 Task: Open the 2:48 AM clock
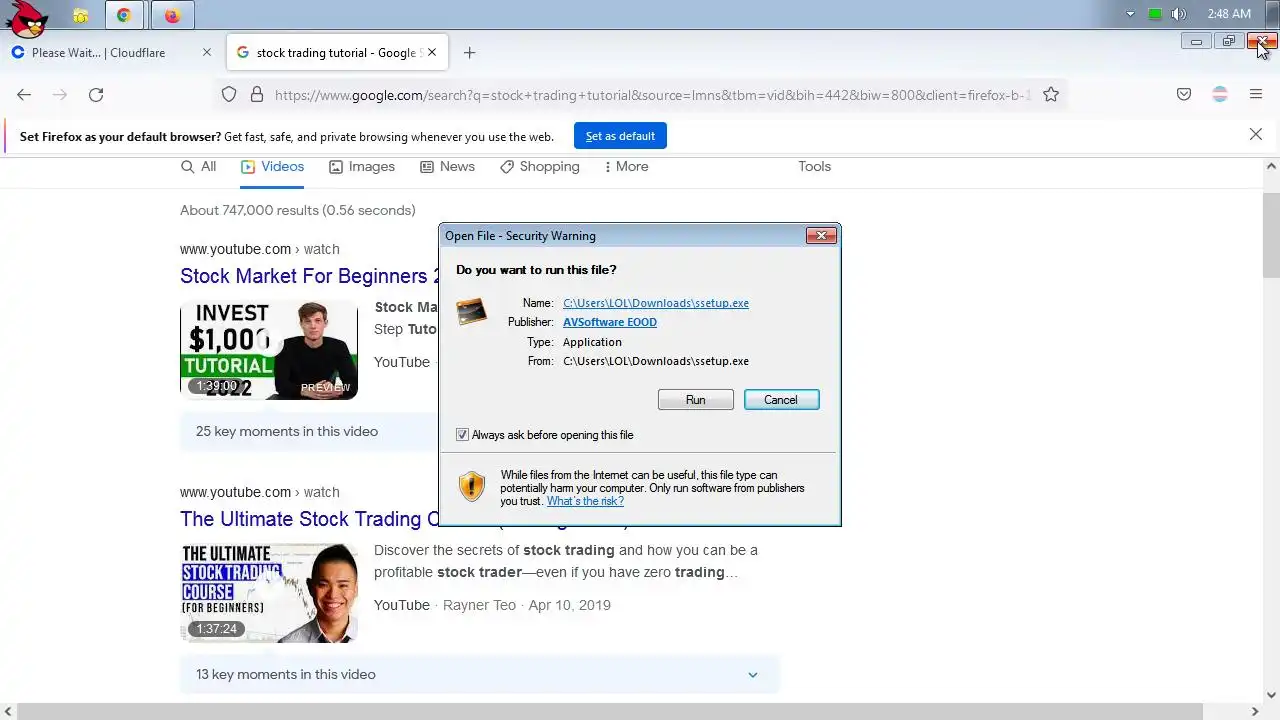tap(1229, 14)
